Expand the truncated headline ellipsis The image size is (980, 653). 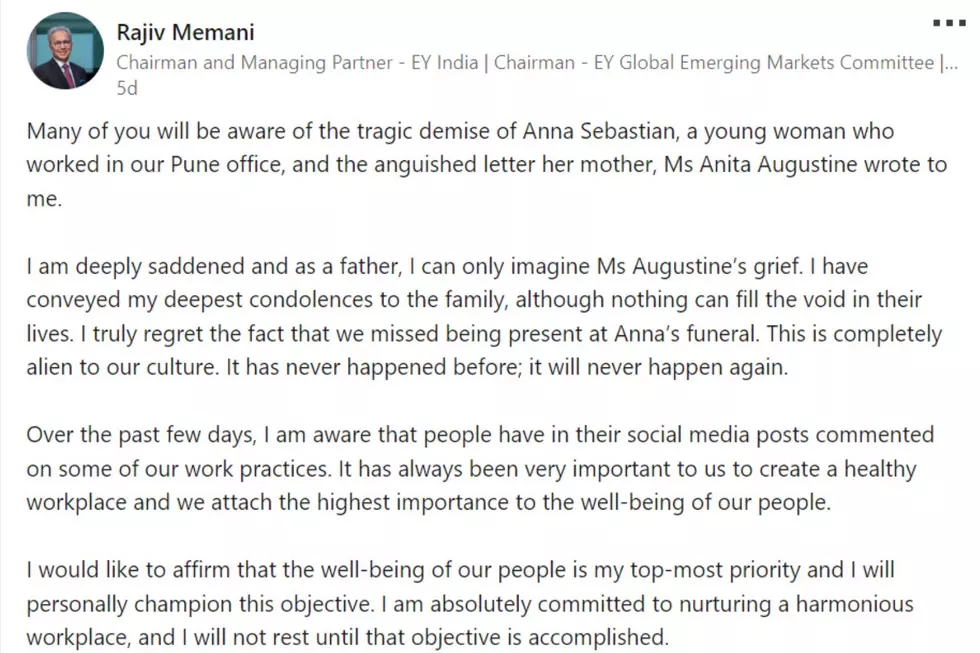[x=949, y=62]
